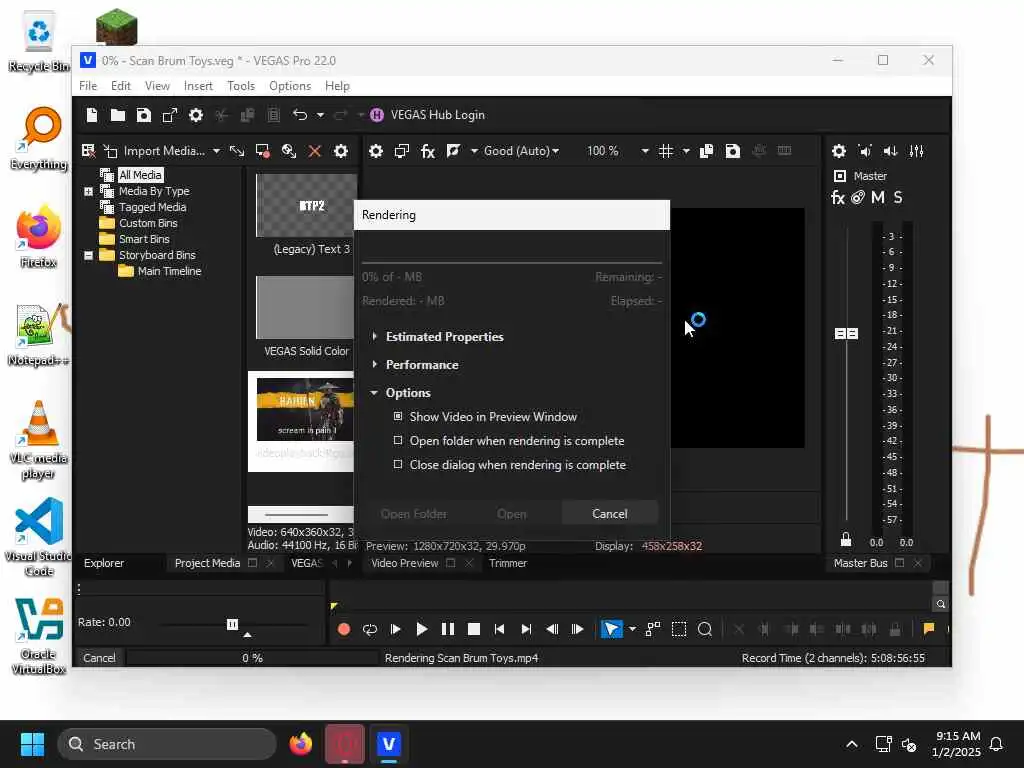Toggle Preview on external monitor icon

[402, 151]
